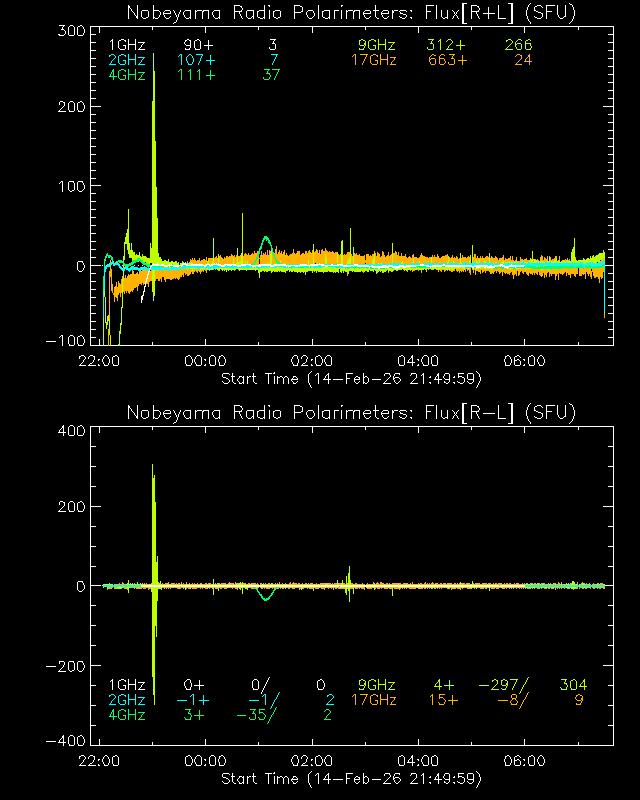Click the 4GHz legend label in bottom plot
This screenshot has width=640, height=800.
click(x=126, y=715)
